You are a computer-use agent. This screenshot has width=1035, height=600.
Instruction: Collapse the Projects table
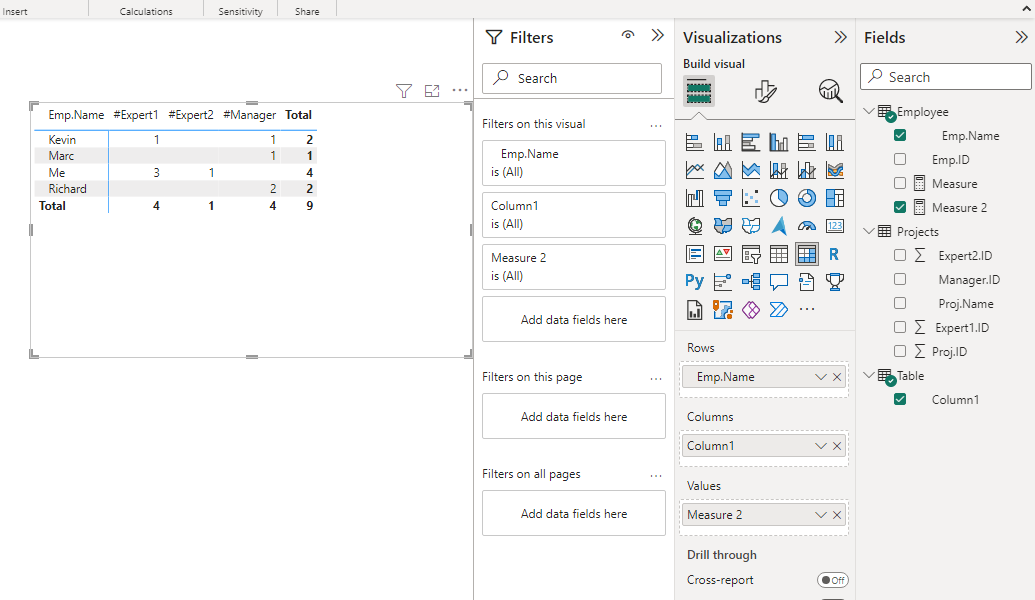pyautogui.click(x=869, y=231)
